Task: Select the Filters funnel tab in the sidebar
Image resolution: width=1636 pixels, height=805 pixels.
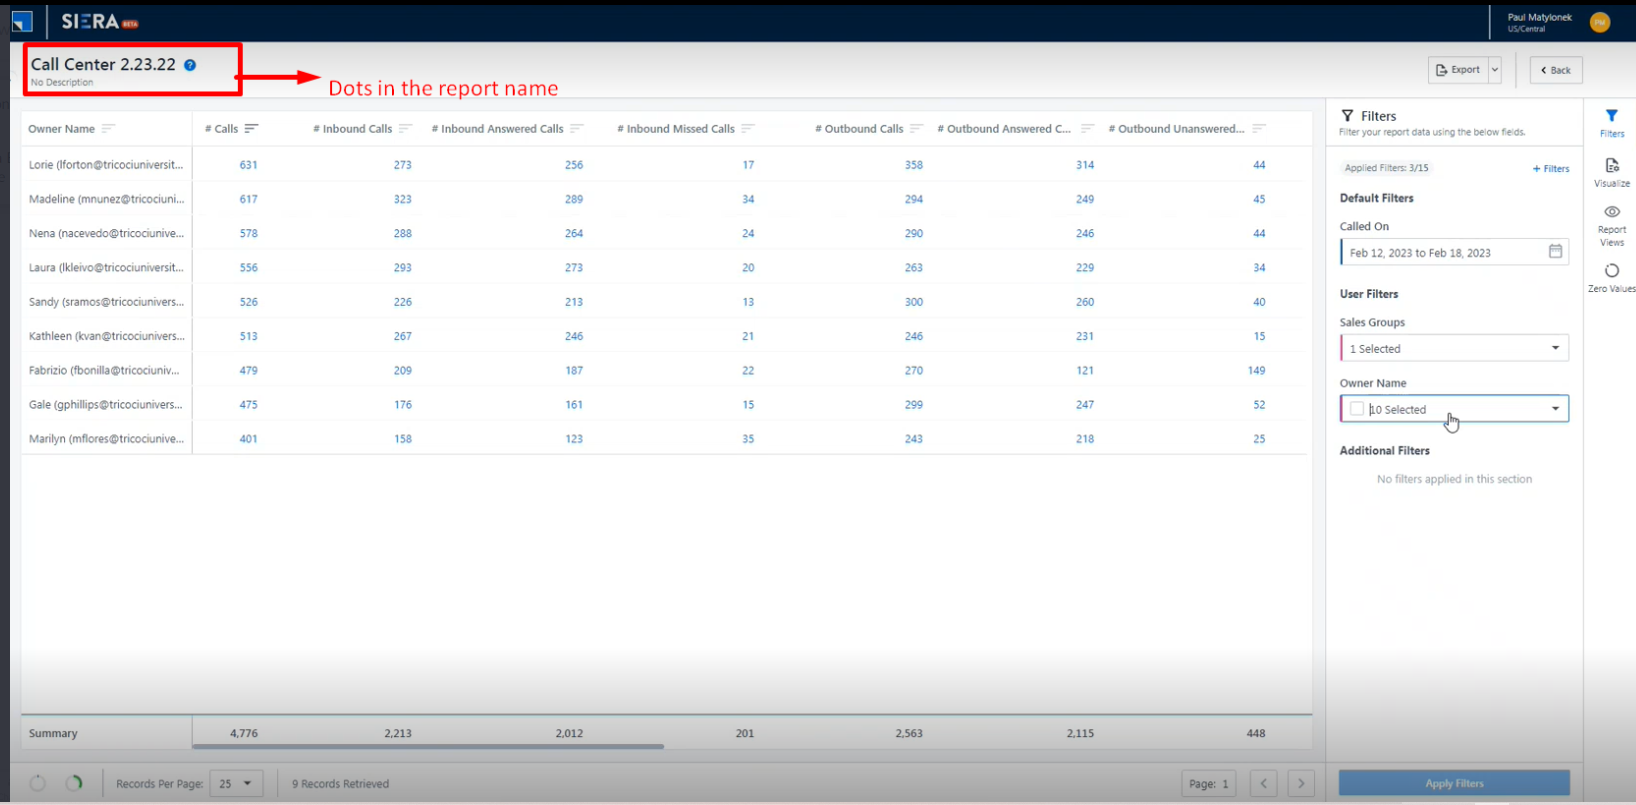Action: (1612, 123)
